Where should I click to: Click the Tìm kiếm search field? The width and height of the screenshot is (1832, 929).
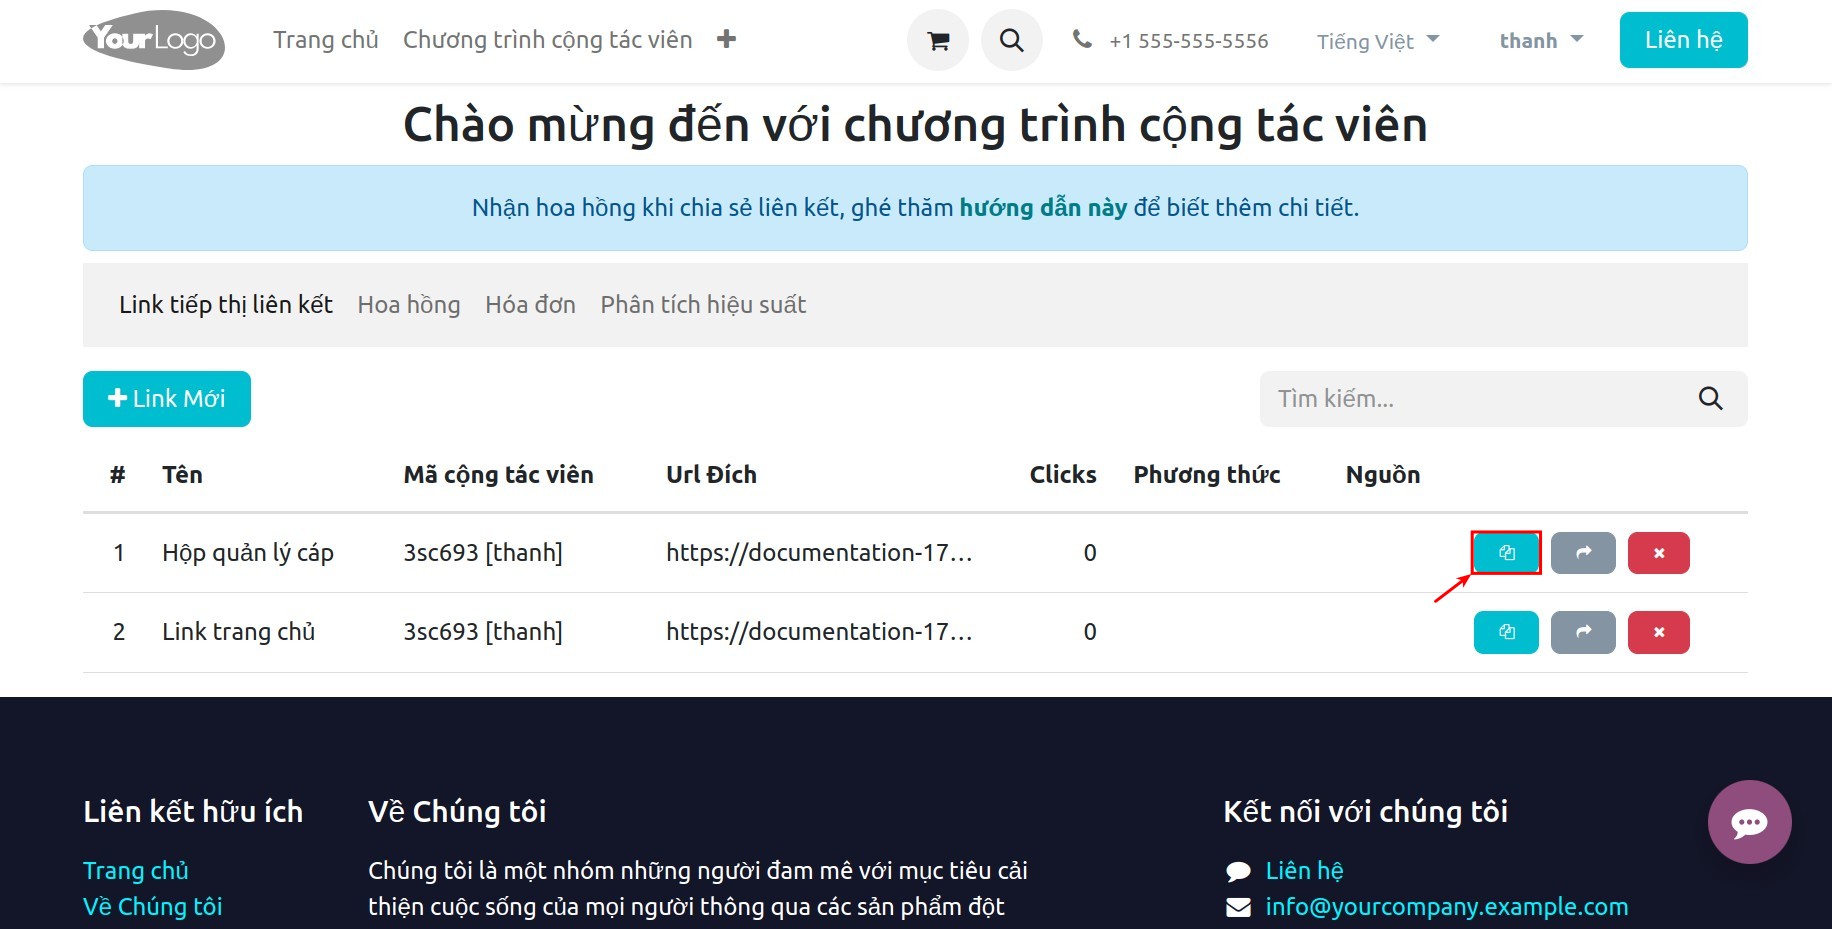(x=1450, y=398)
